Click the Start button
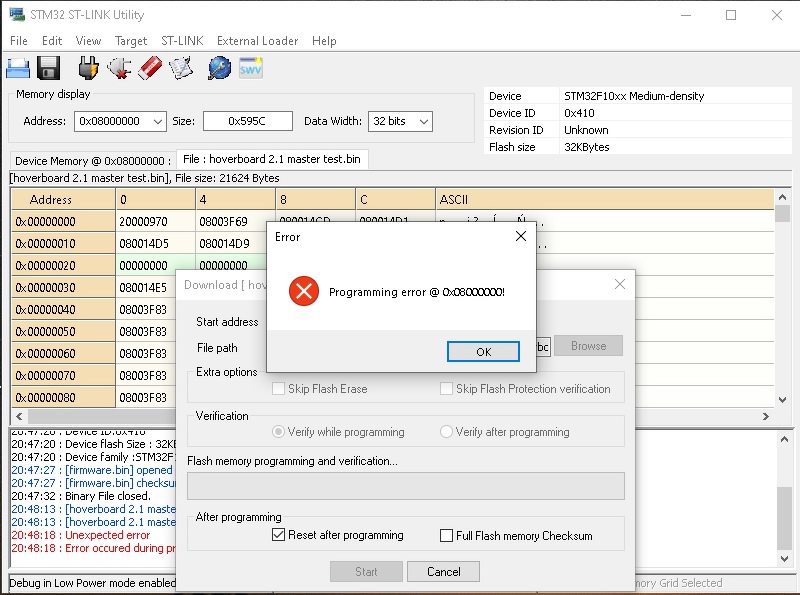The image size is (800, 595). (366, 572)
